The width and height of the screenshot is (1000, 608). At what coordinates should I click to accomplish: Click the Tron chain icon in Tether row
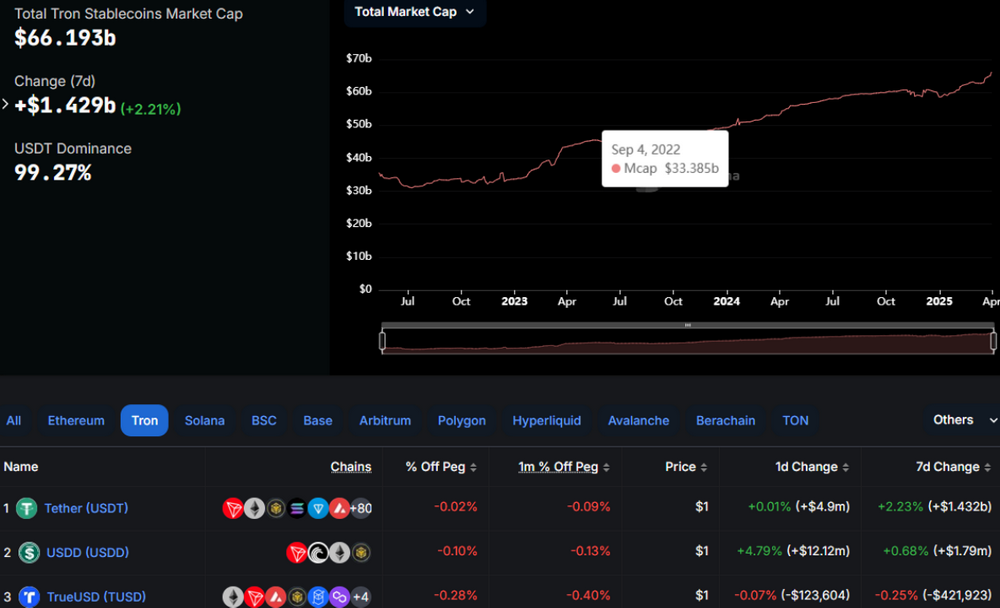click(x=233, y=509)
